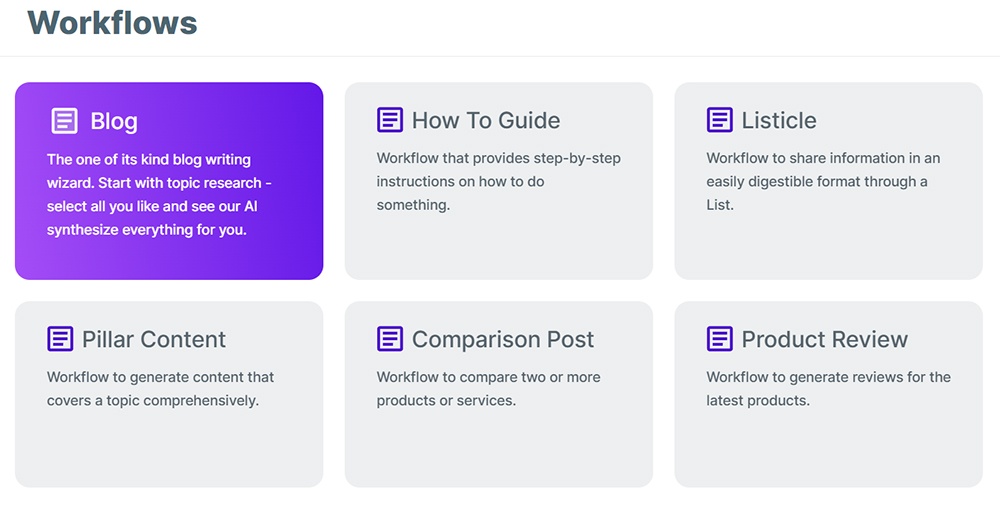Screen dimensions: 1000x506
Task: Click the compare two or more products text
Action: 489,389
